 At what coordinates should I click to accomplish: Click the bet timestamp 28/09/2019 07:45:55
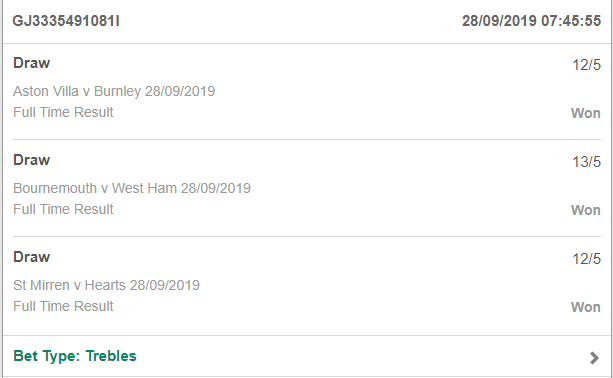point(531,21)
